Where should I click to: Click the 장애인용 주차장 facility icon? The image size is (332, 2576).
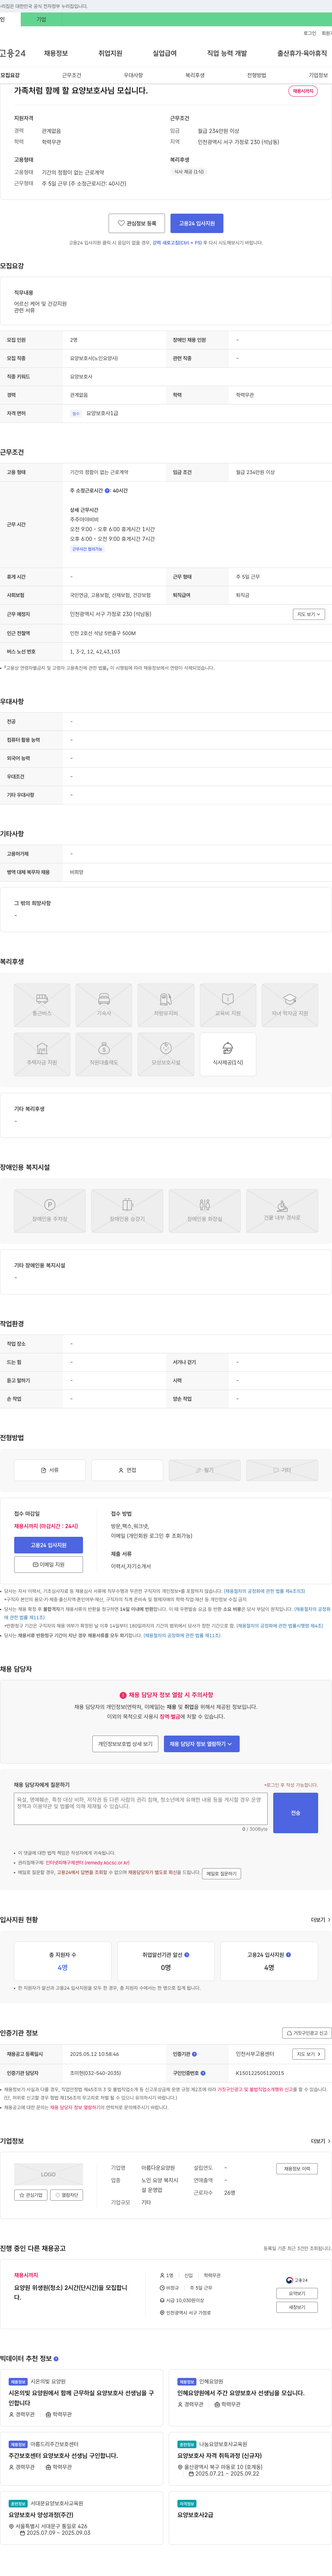point(50,1210)
